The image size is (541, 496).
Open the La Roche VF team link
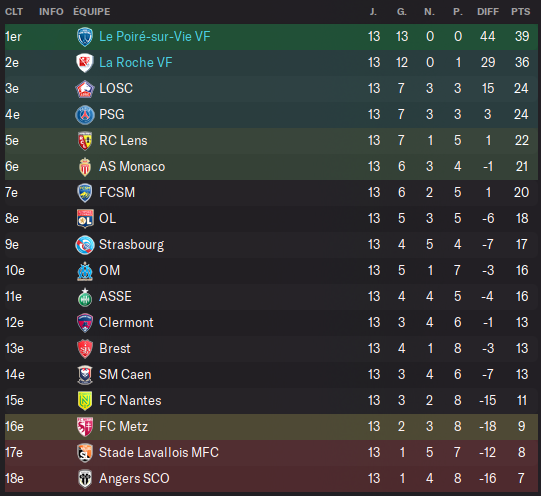(136, 62)
